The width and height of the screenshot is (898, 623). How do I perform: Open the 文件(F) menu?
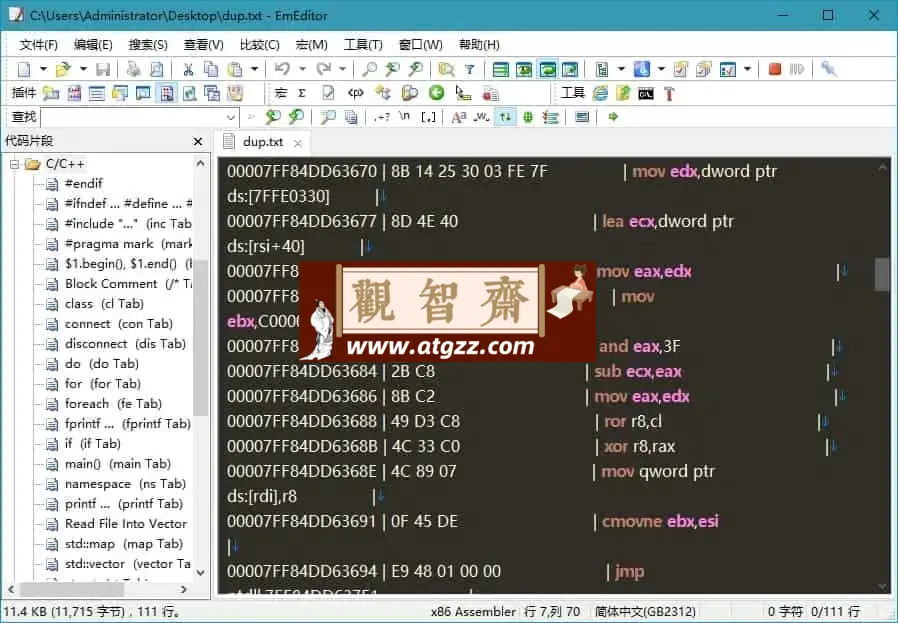(x=38, y=45)
